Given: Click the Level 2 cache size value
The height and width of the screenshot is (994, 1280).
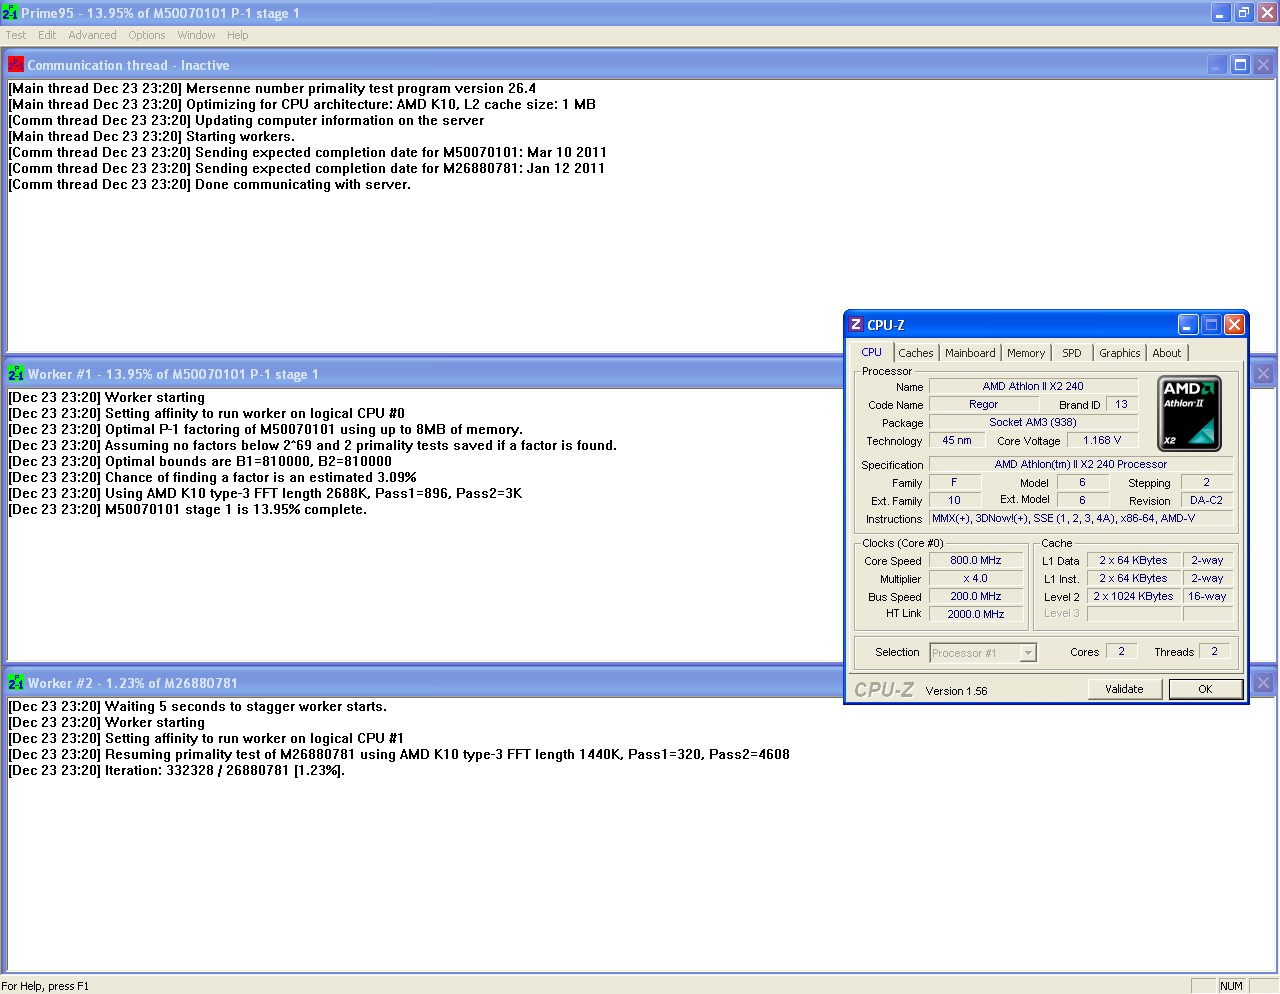Looking at the screenshot, I should (x=1133, y=597).
